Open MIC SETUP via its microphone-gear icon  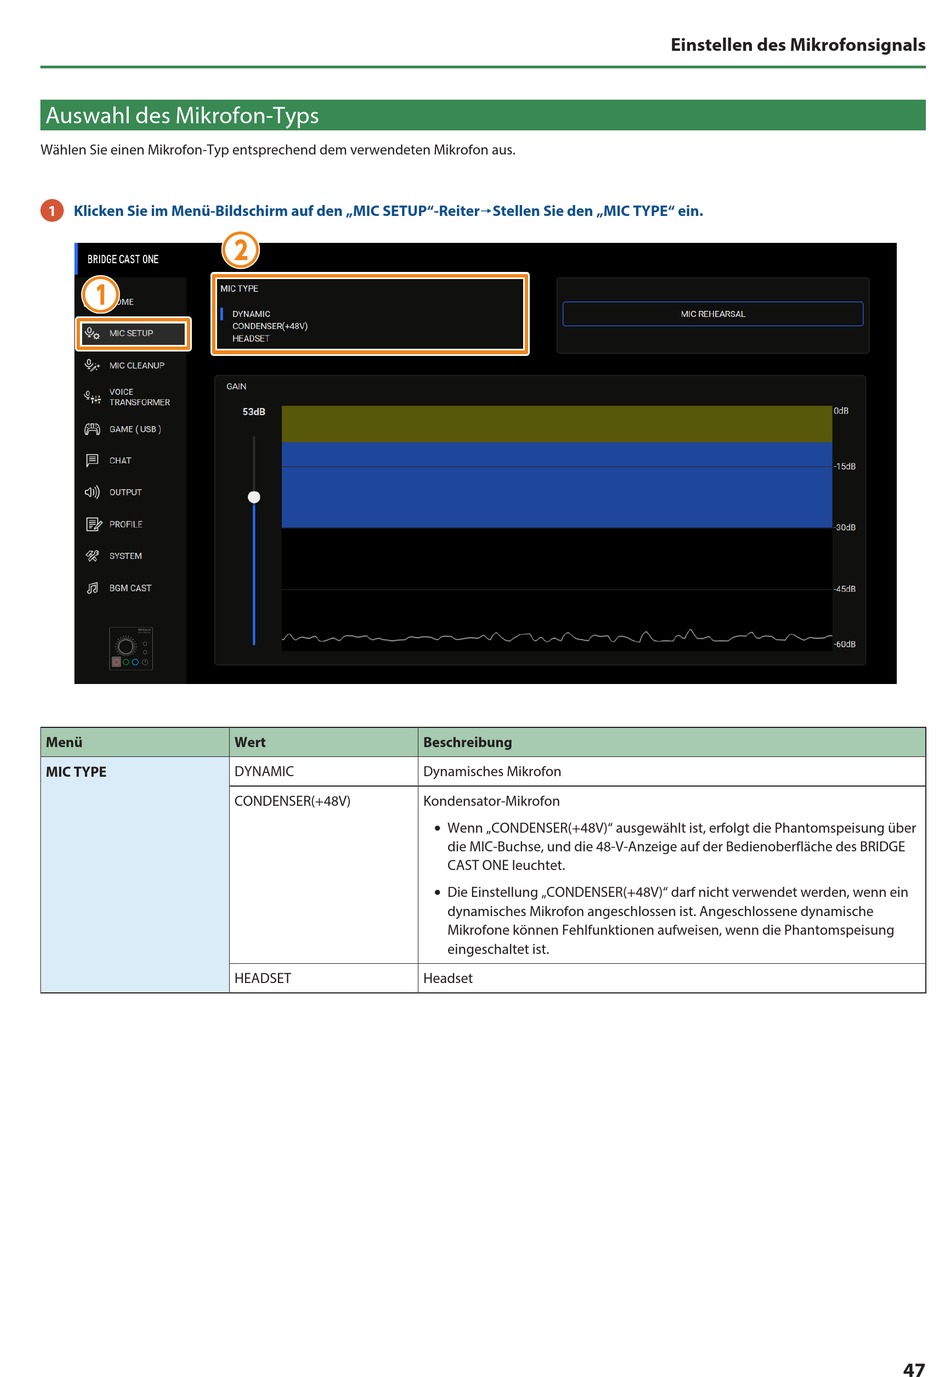click(x=92, y=333)
